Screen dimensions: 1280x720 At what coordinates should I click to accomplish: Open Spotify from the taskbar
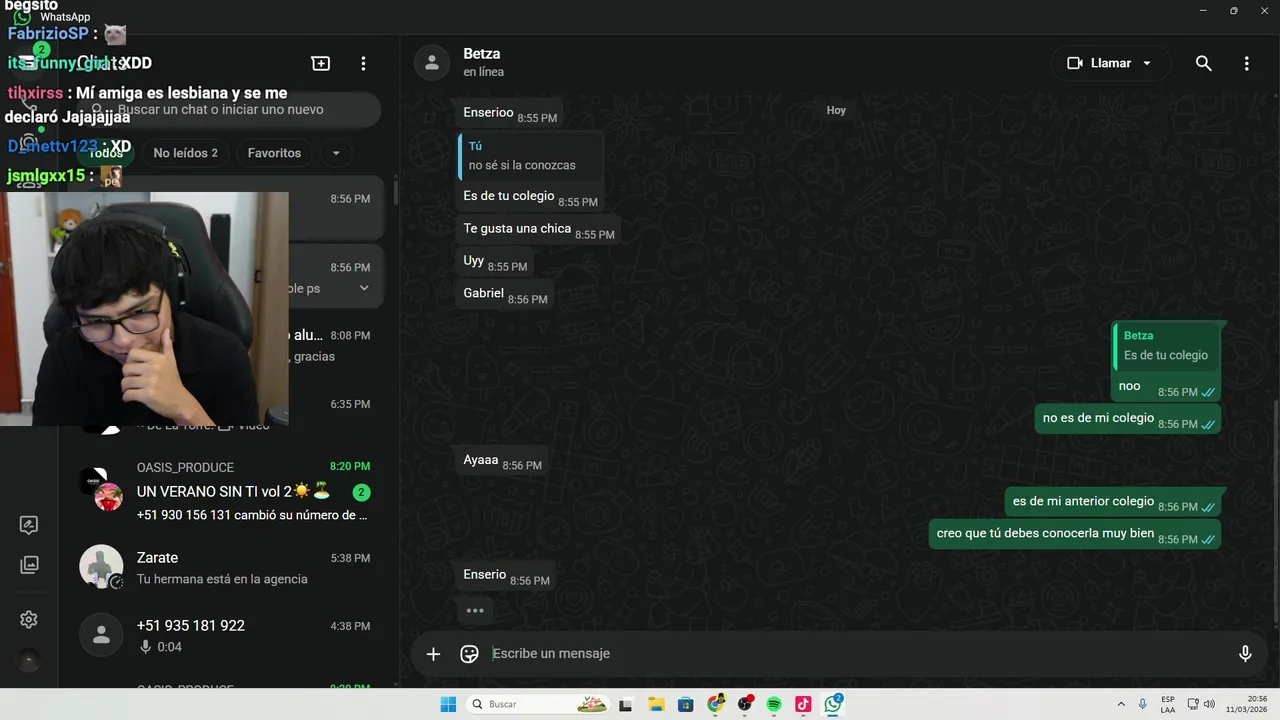tap(774, 704)
